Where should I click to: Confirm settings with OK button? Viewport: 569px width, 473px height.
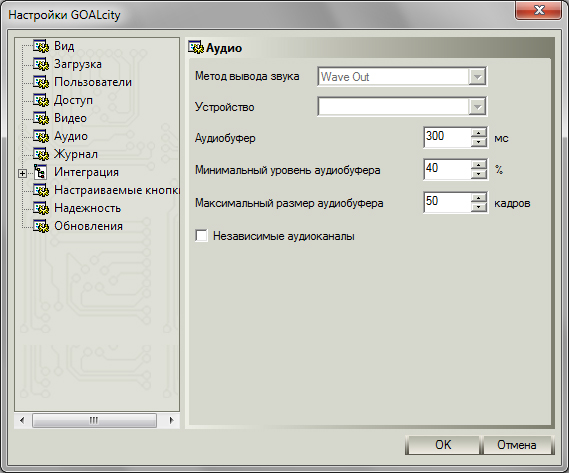pyautogui.click(x=443, y=445)
